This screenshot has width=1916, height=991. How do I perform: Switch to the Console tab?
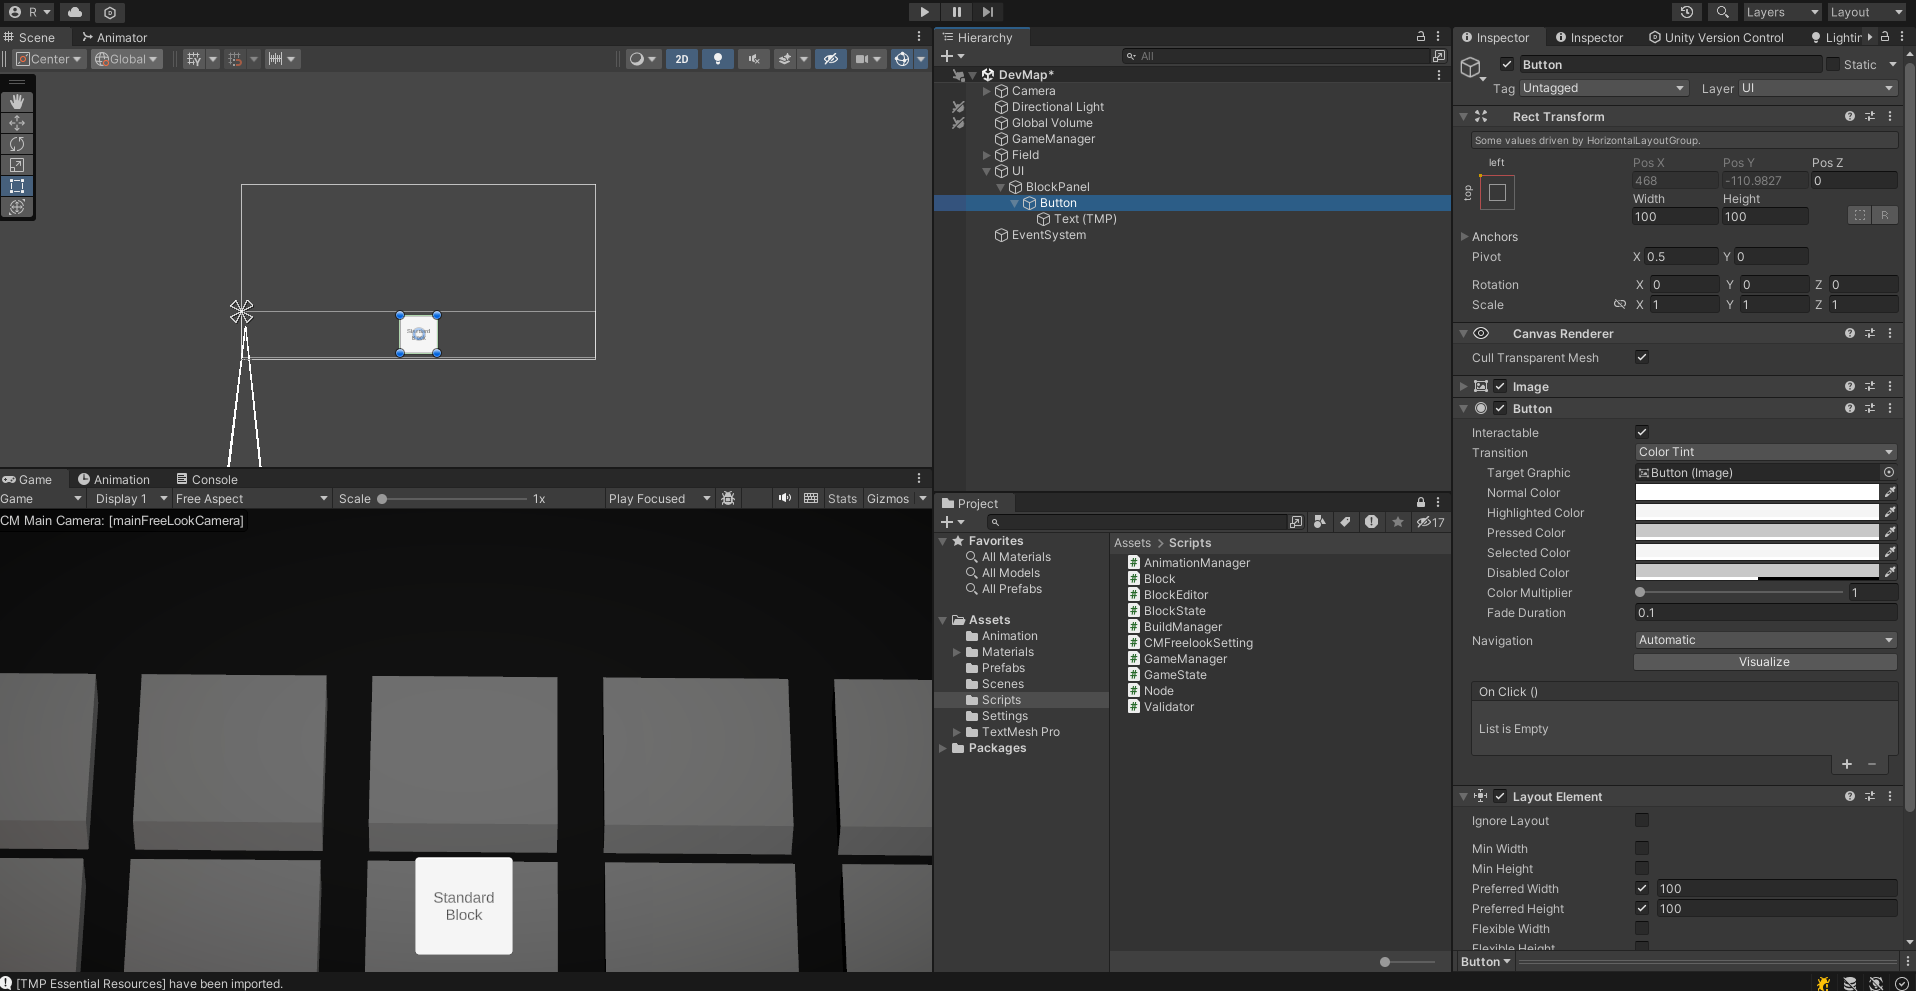[x=207, y=479]
